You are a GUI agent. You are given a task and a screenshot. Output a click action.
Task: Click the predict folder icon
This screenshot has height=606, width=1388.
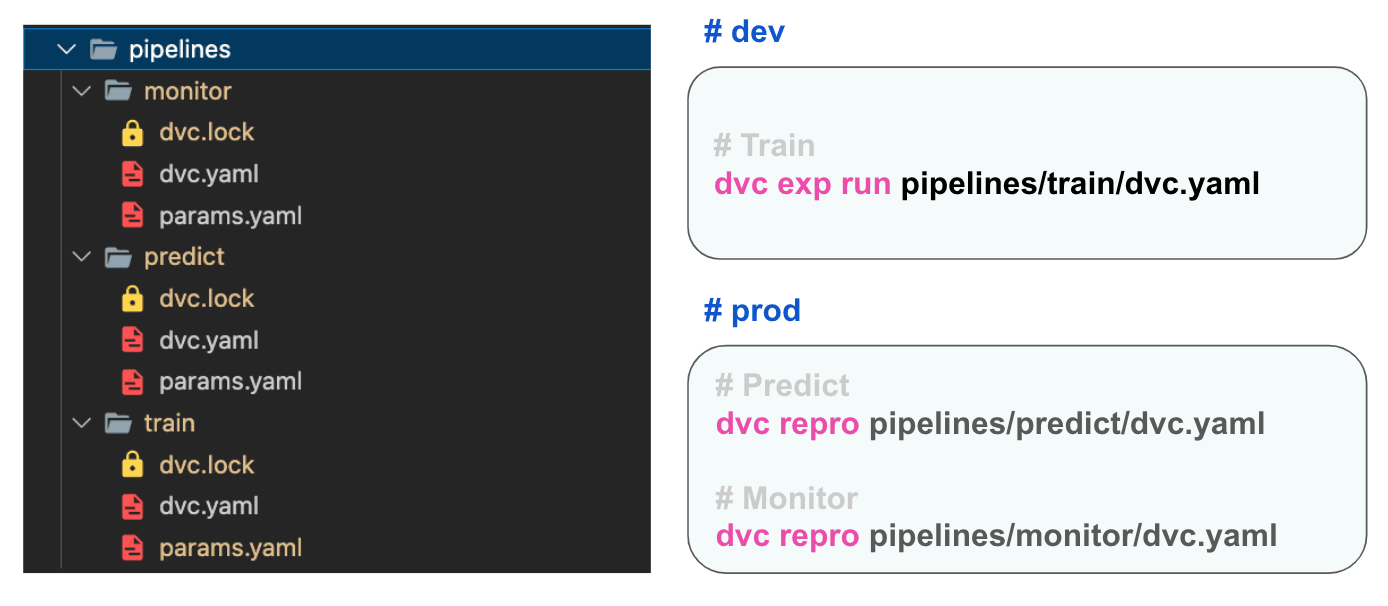(x=118, y=257)
